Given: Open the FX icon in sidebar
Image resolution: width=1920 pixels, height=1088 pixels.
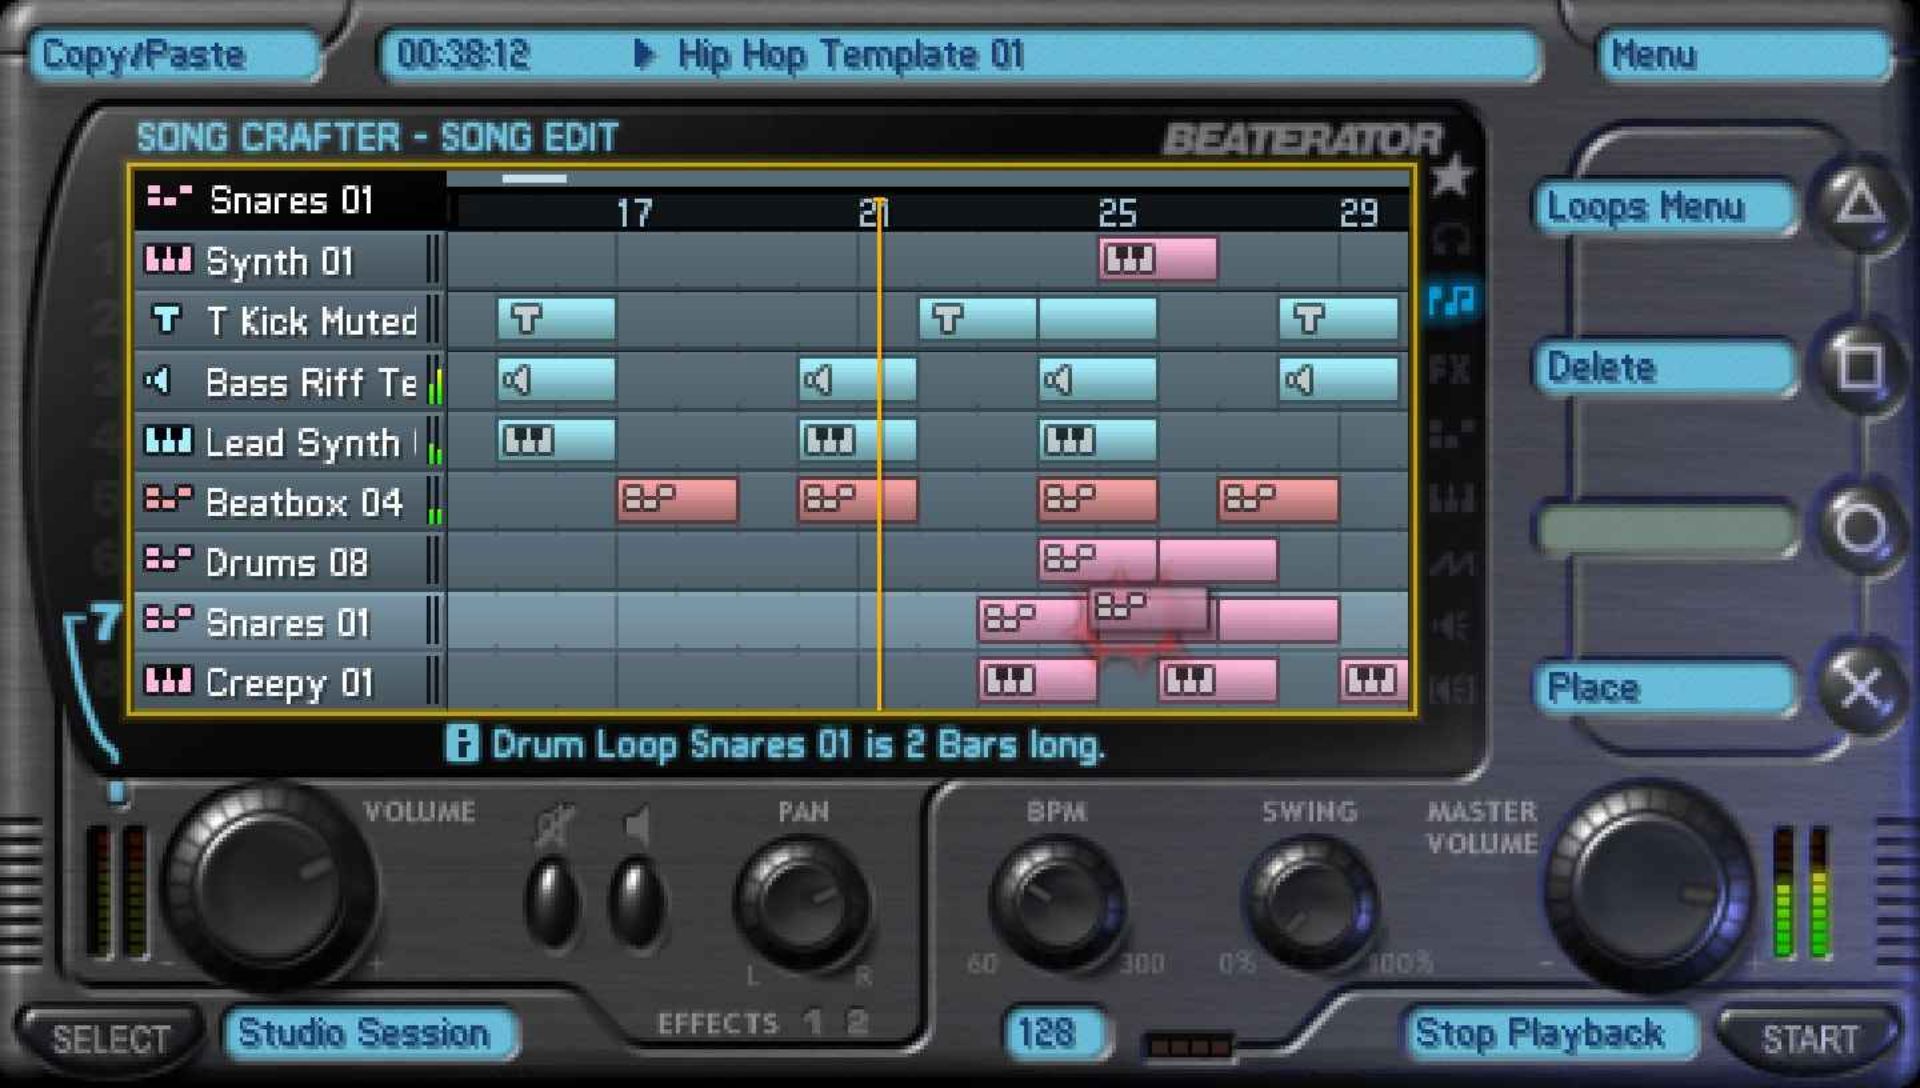Looking at the screenshot, I should click(1450, 369).
